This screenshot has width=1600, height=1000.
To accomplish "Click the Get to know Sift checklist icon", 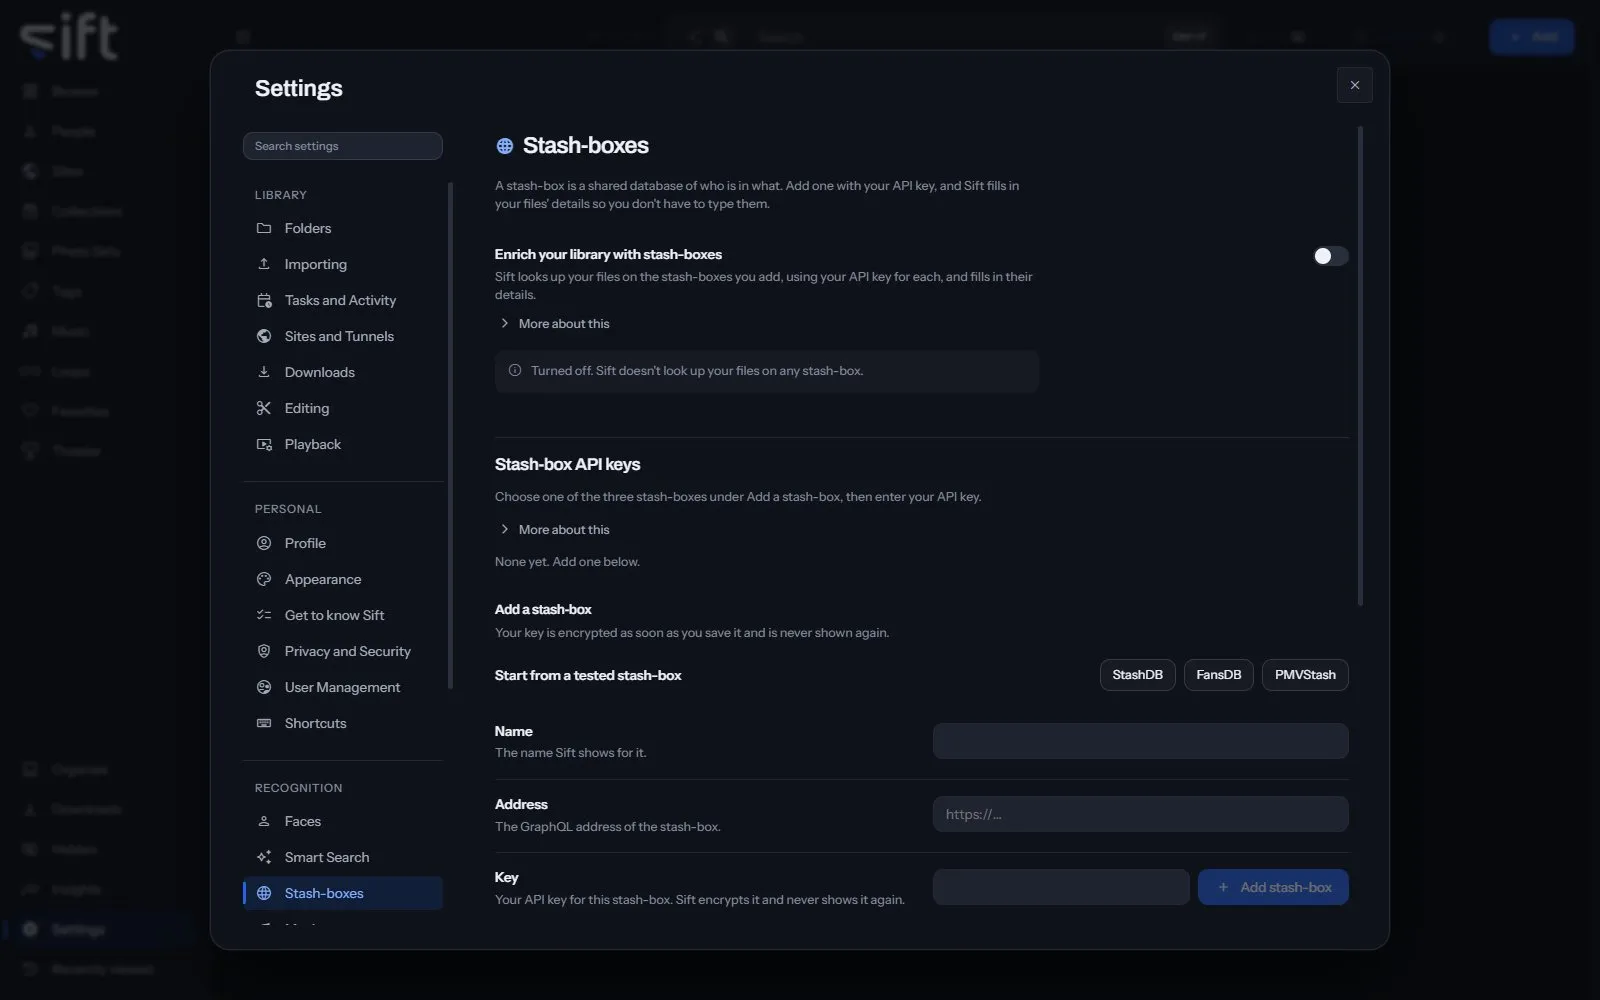I will [264, 615].
